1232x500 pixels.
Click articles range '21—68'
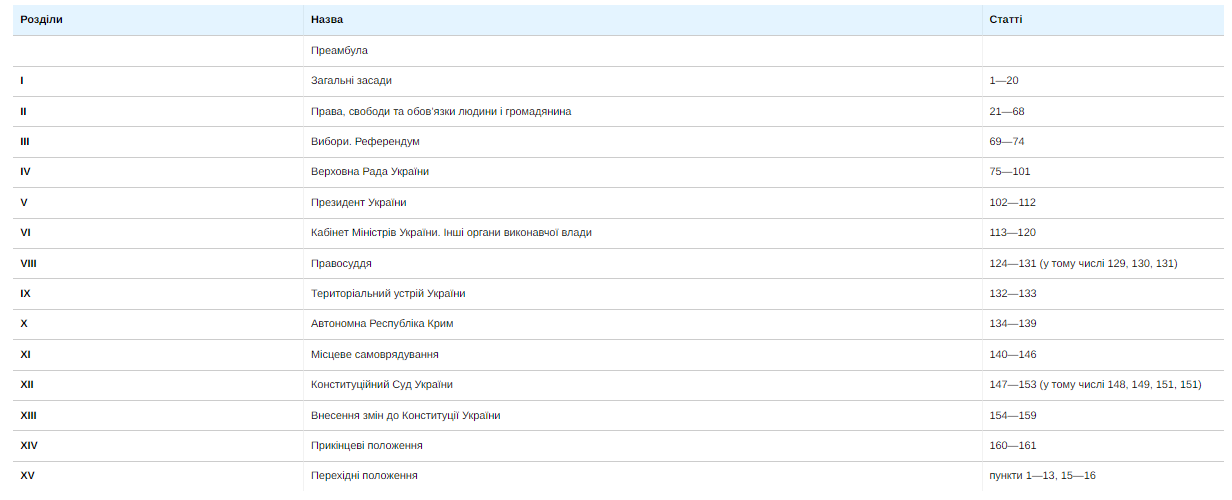coord(1007,111)
